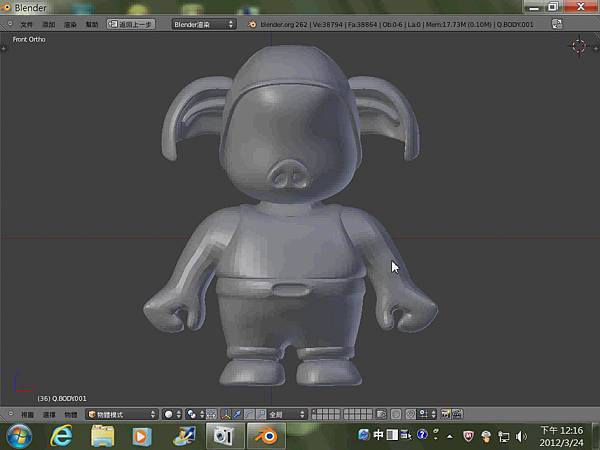This screenshot has width=600, height=450.
Task: Open the viewport shading sphere selector
Action: click(x=171, y=413)
